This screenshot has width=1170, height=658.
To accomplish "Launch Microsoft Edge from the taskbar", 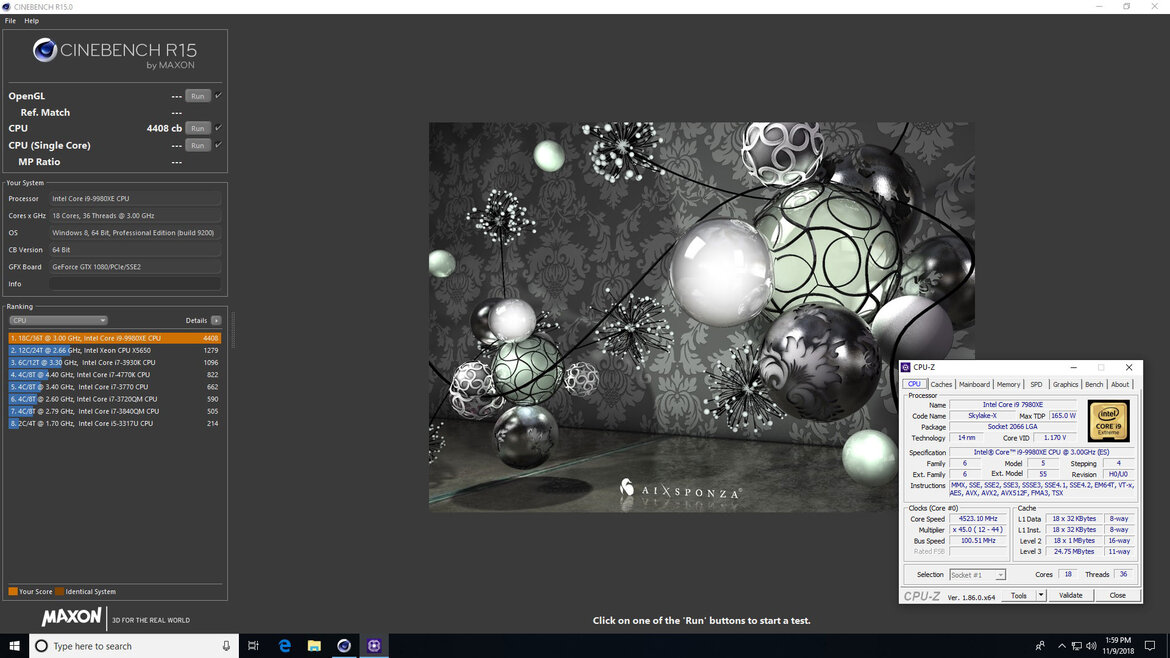I will point(284,646).
